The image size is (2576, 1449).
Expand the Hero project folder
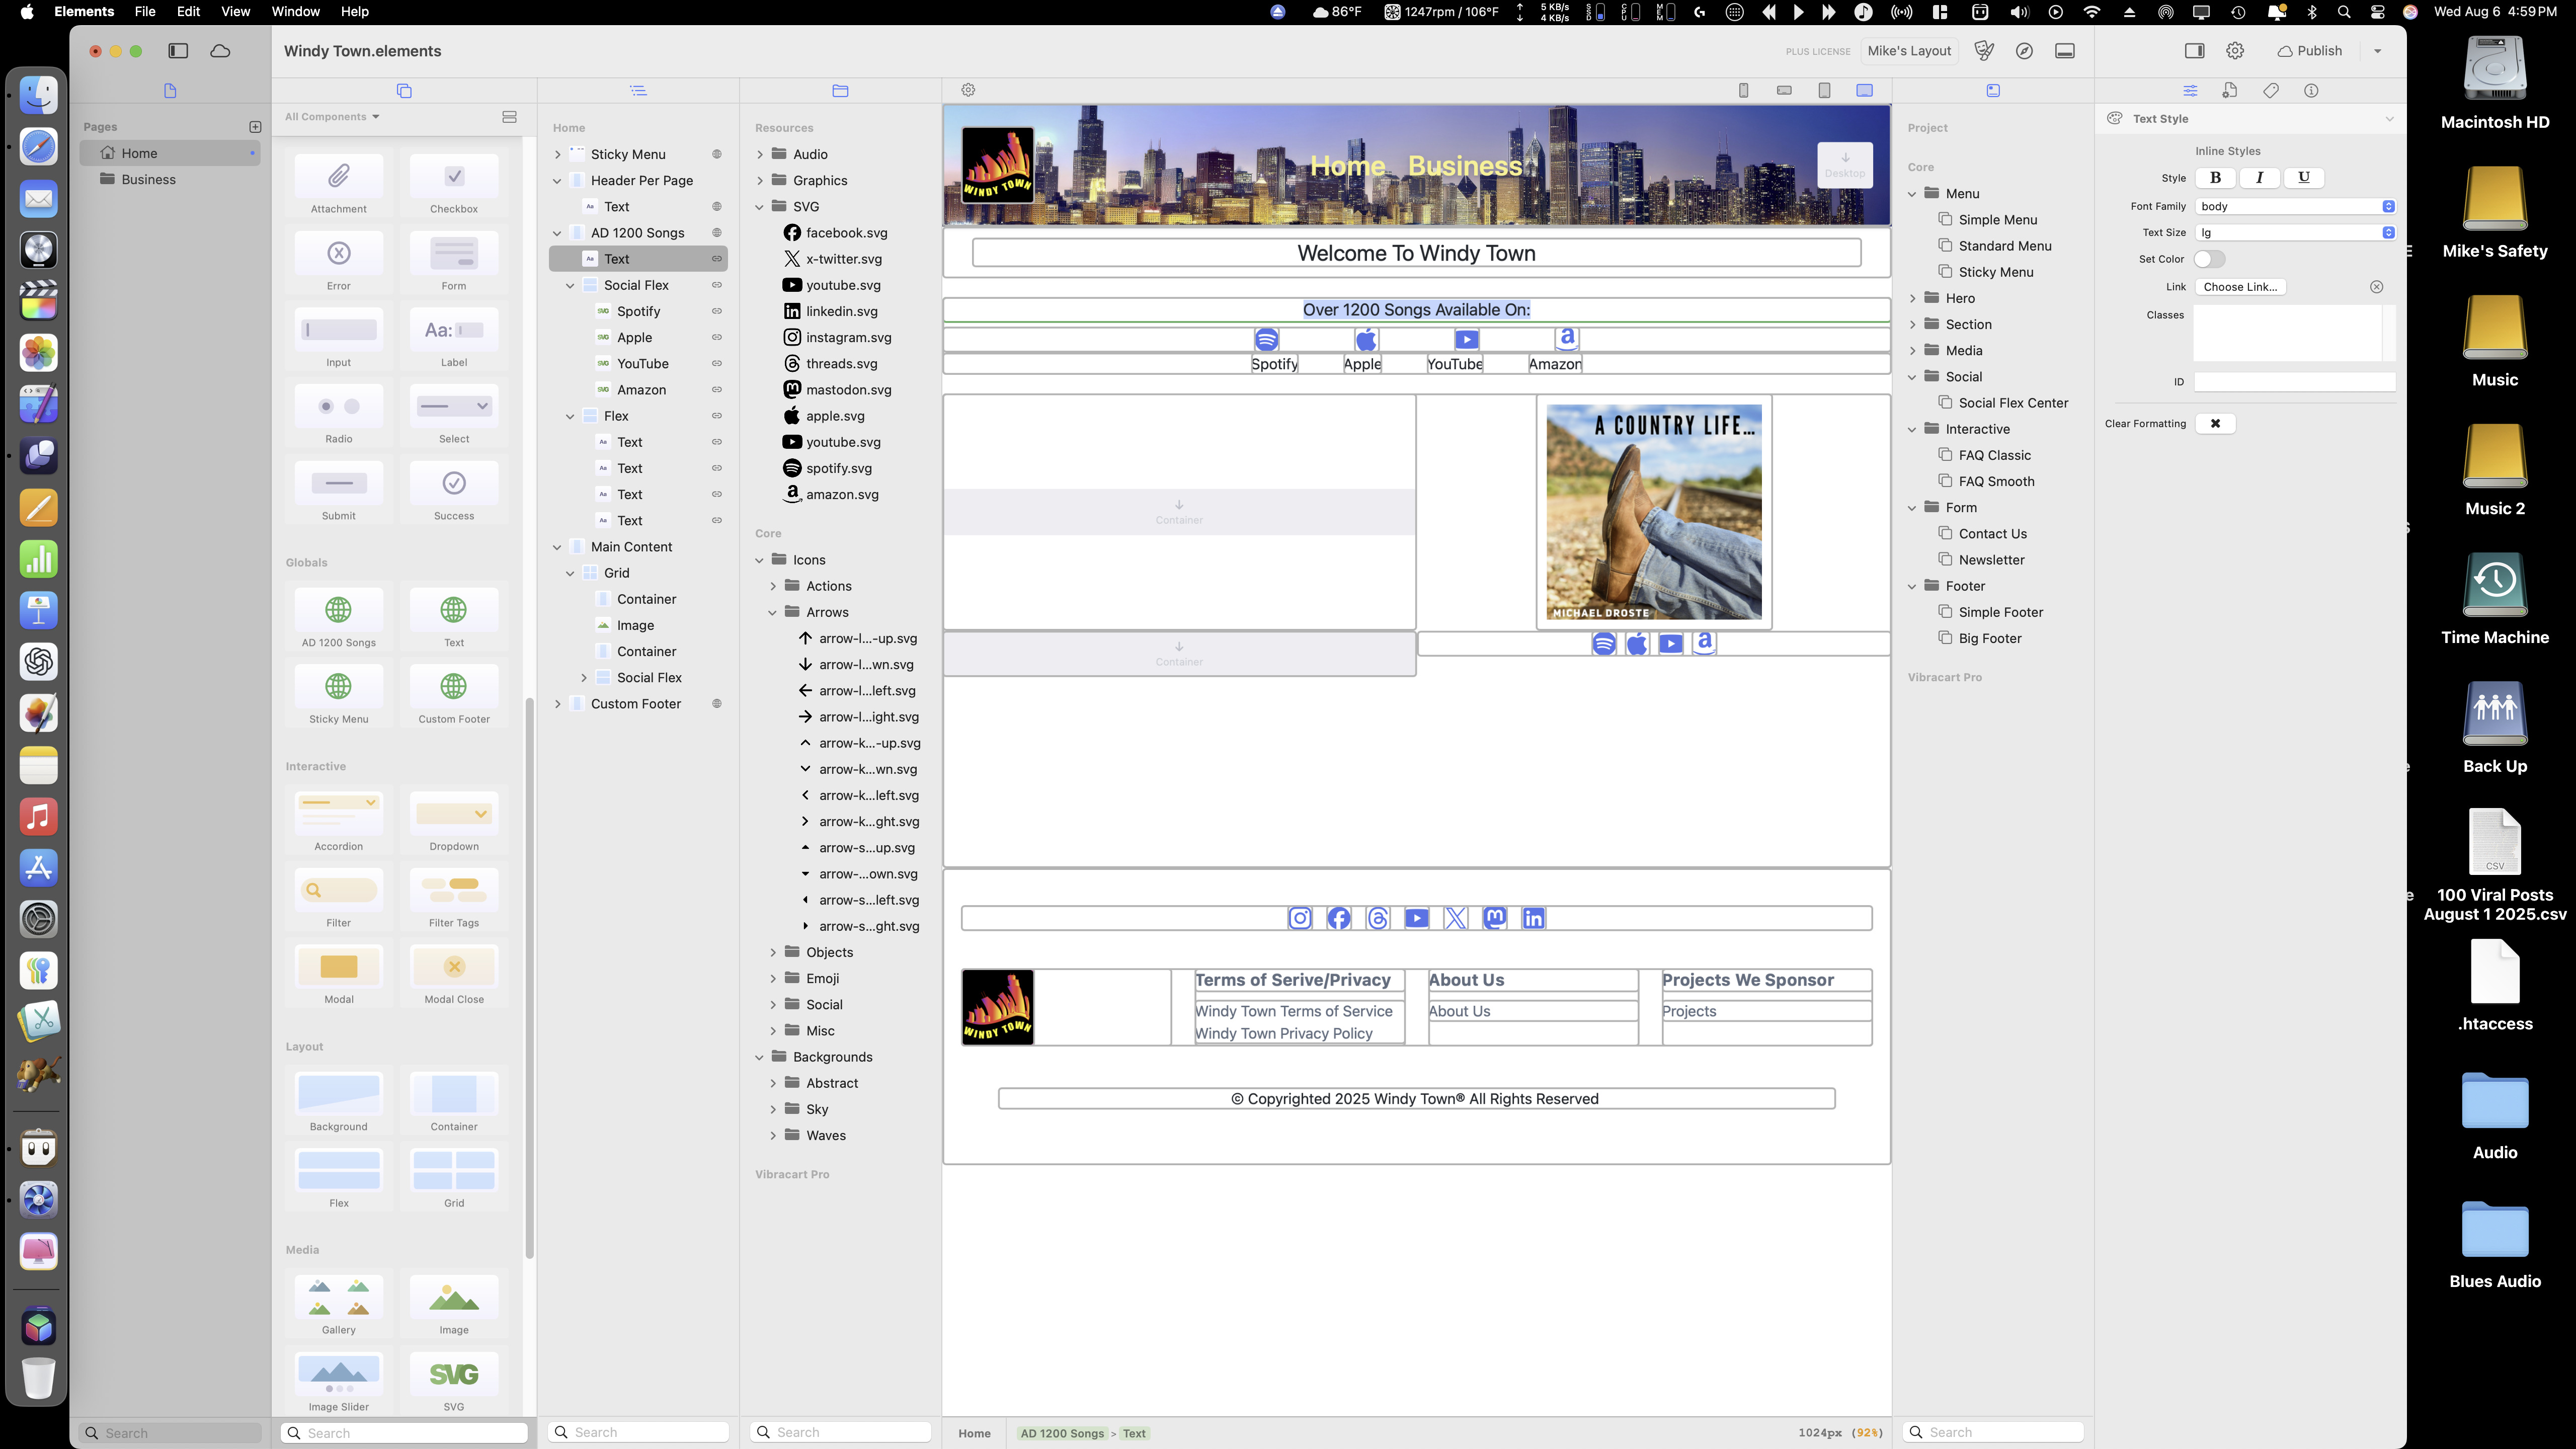pyautogui.click(x=1913, y=298)
